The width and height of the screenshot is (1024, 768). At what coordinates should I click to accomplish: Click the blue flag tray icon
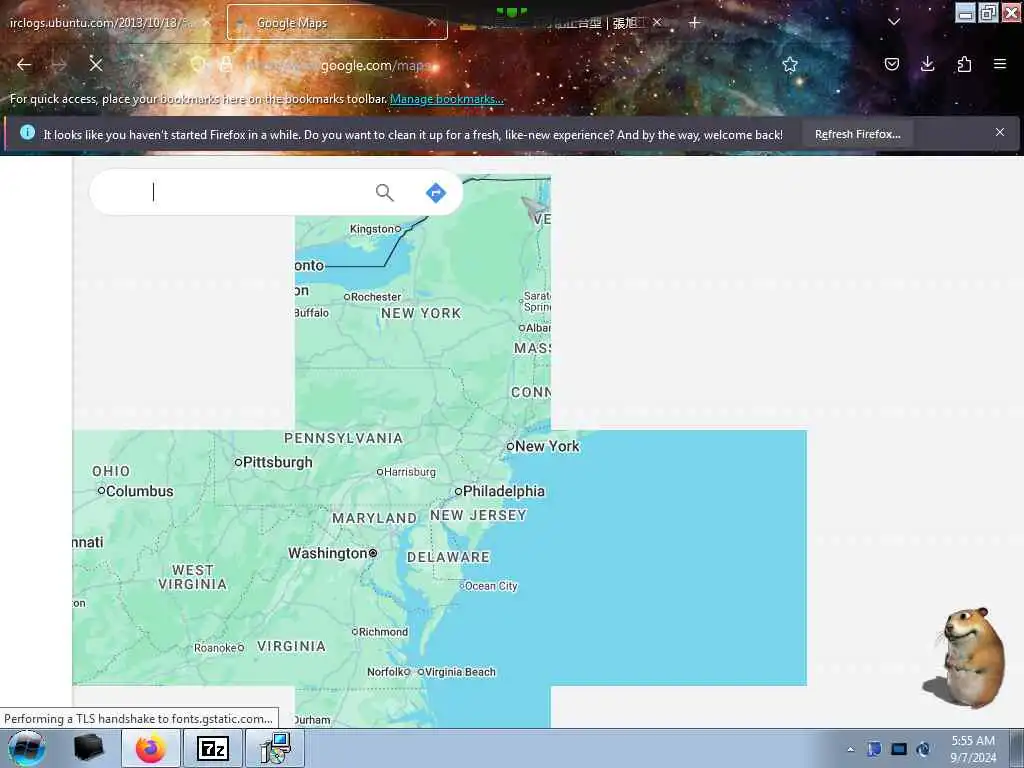tap(874, 749)
